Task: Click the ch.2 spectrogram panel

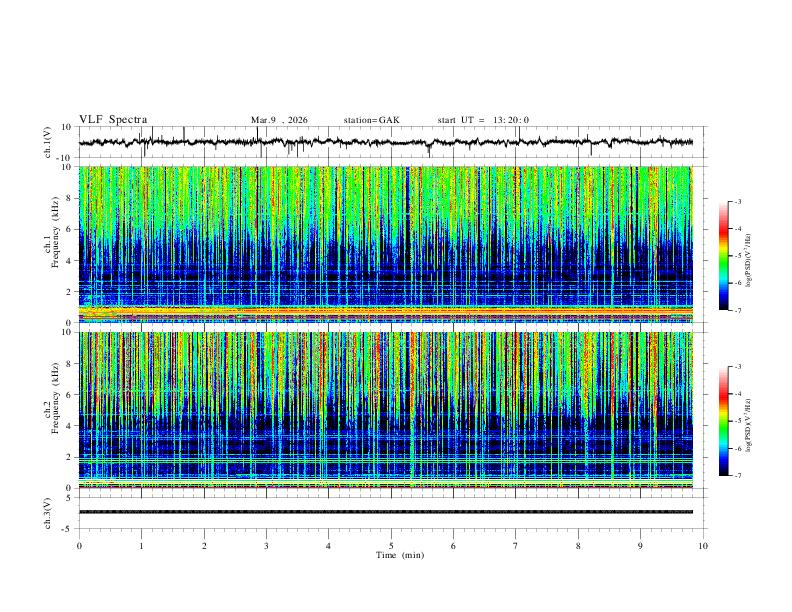Action: (386, 410)
